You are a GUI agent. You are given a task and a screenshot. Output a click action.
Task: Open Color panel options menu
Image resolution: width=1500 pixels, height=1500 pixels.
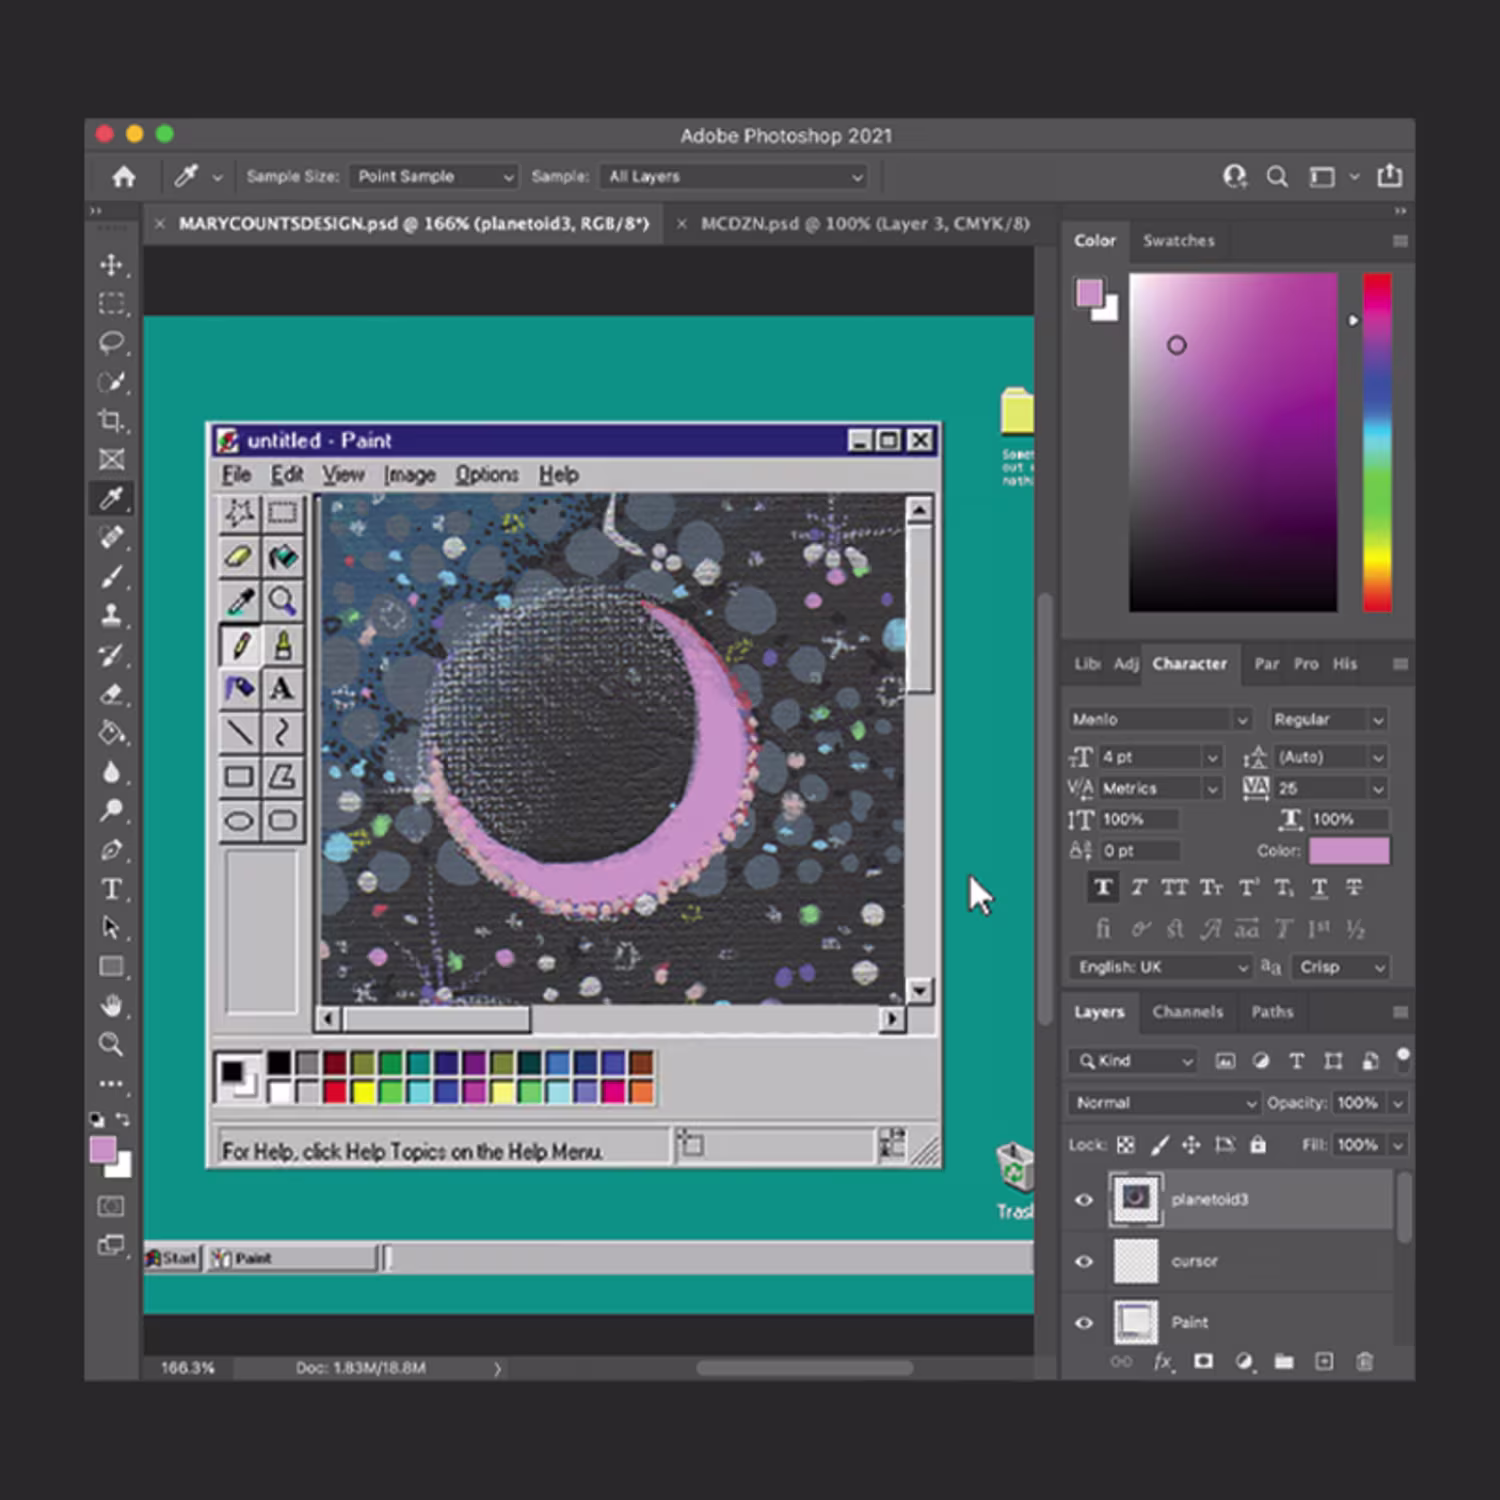1400,241
